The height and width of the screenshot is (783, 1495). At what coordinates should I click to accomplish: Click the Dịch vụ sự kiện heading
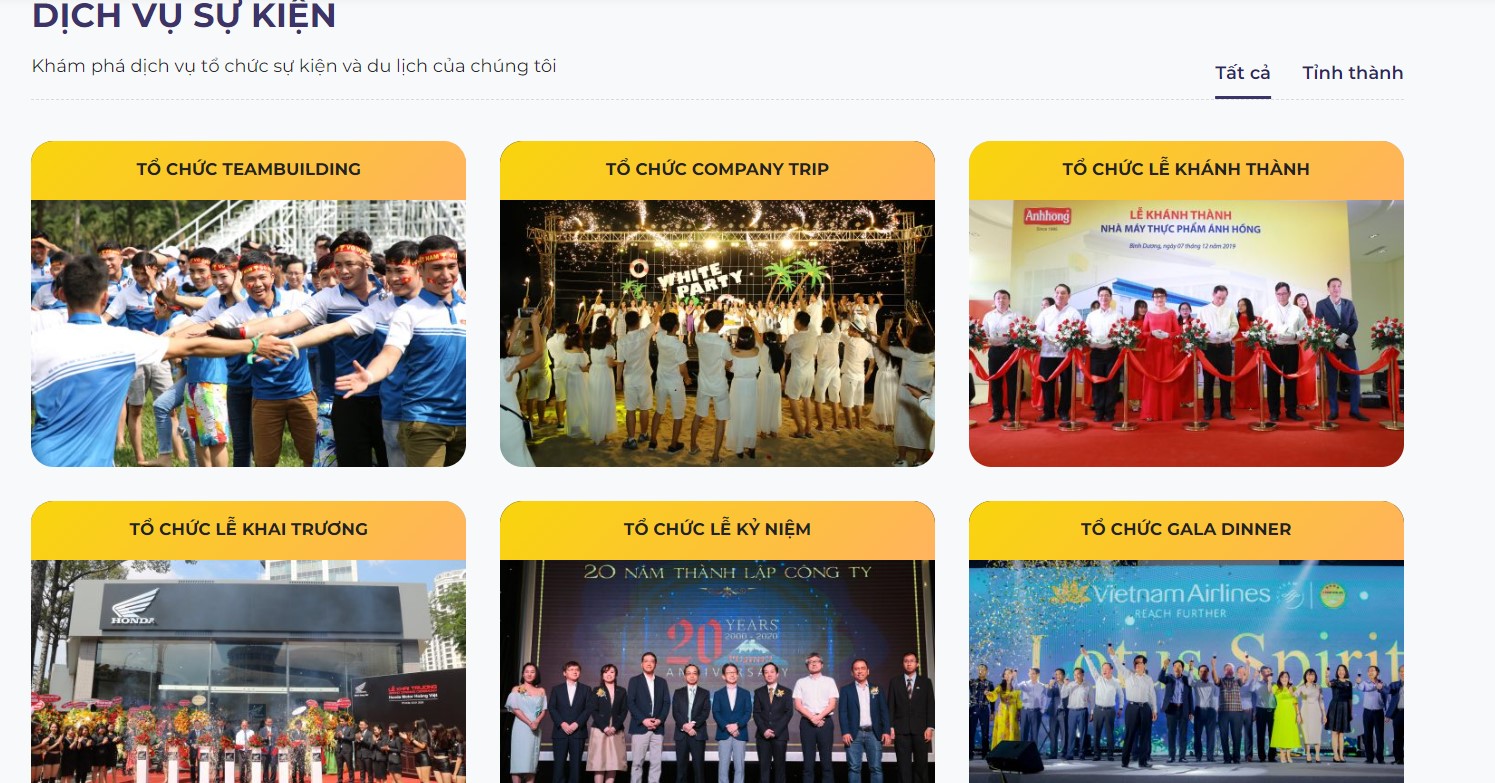(x=184, y=15)
